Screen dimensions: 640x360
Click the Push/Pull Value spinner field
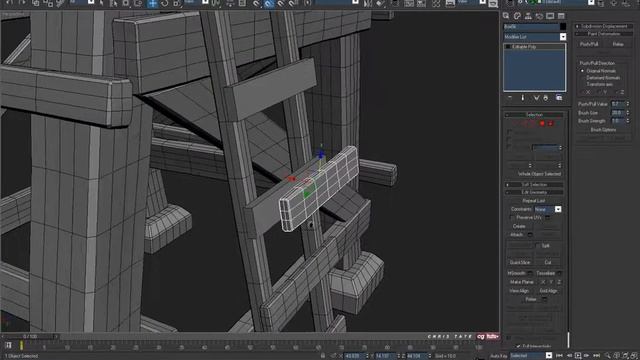pyautogui.click(x=618, y=104)
